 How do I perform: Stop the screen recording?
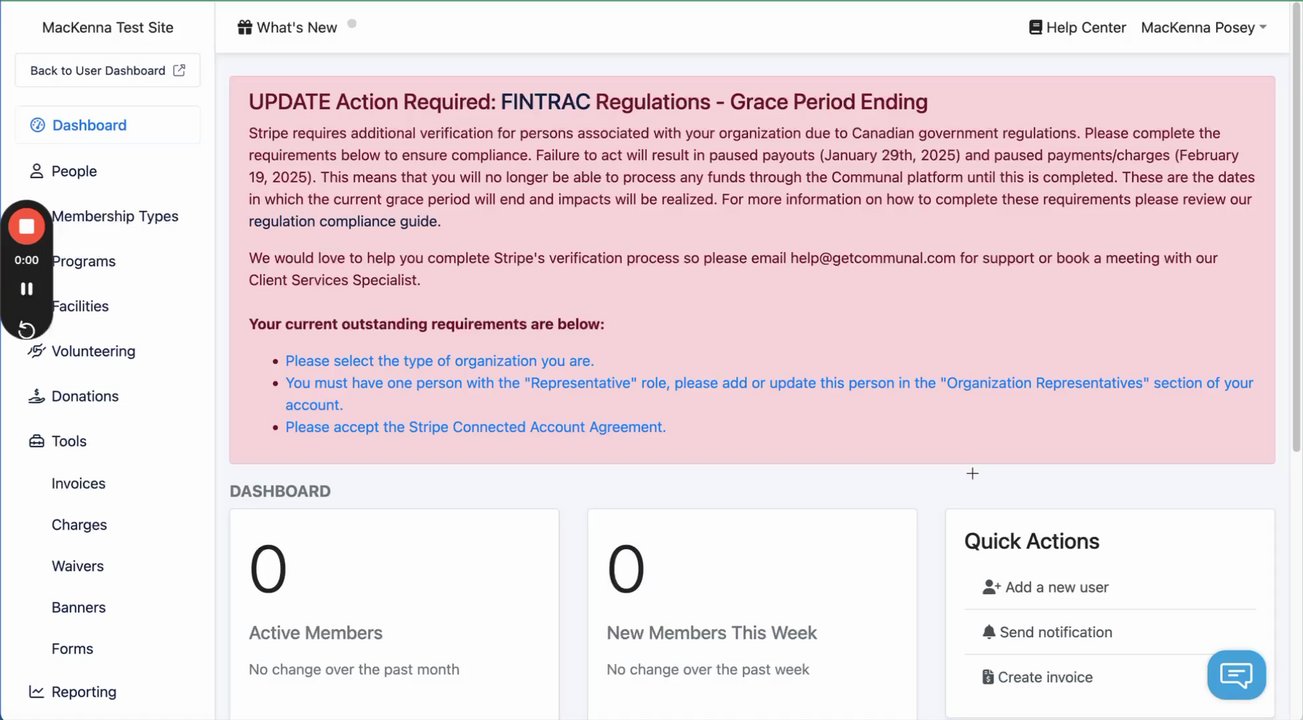27,226
